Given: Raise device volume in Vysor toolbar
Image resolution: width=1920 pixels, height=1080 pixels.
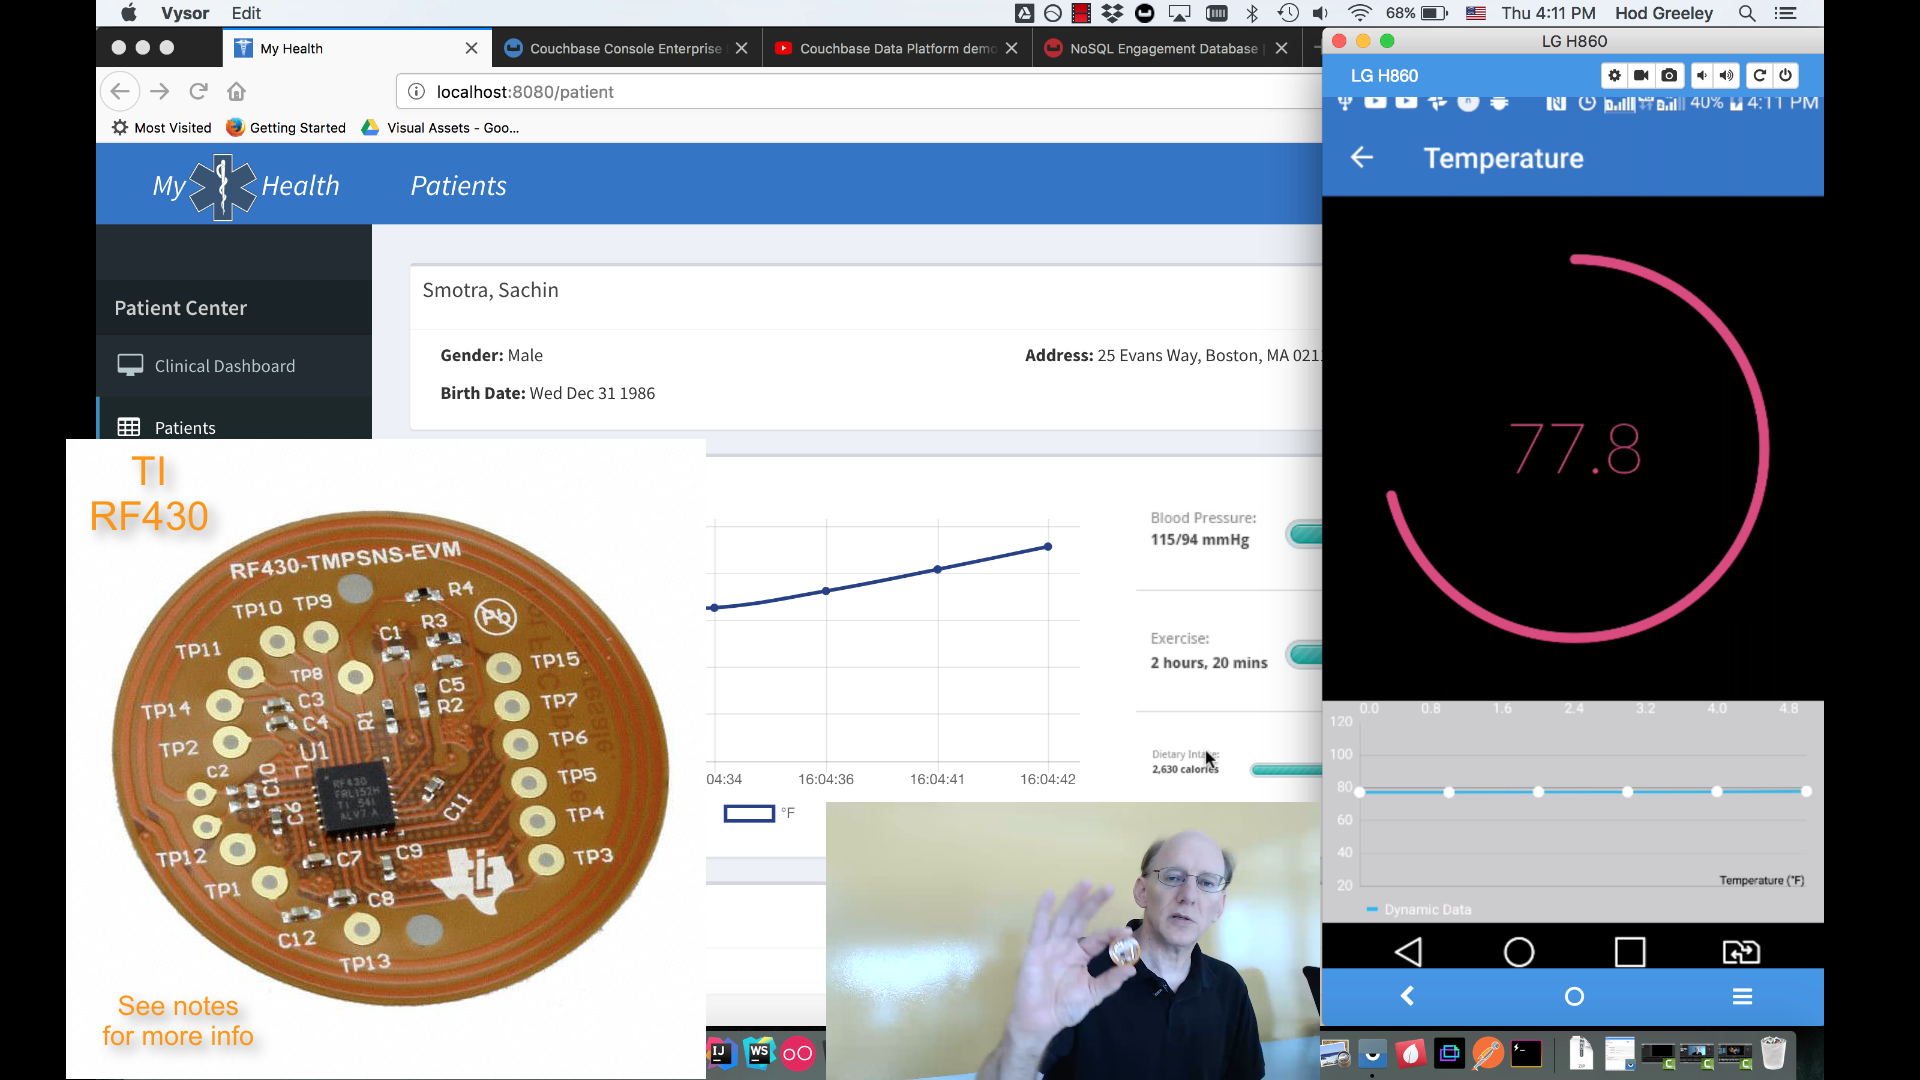Looking at the screenshot, I should pos(1727,75).
